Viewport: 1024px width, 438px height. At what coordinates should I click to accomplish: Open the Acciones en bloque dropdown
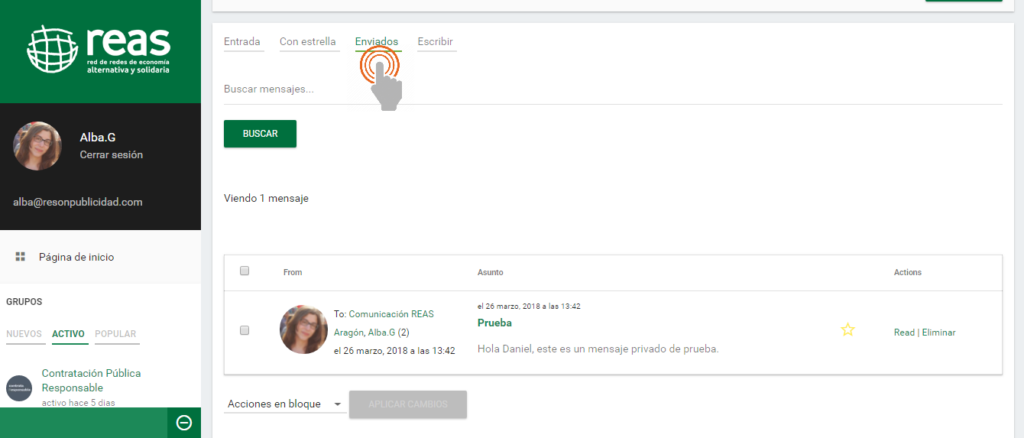click(284, 404)
